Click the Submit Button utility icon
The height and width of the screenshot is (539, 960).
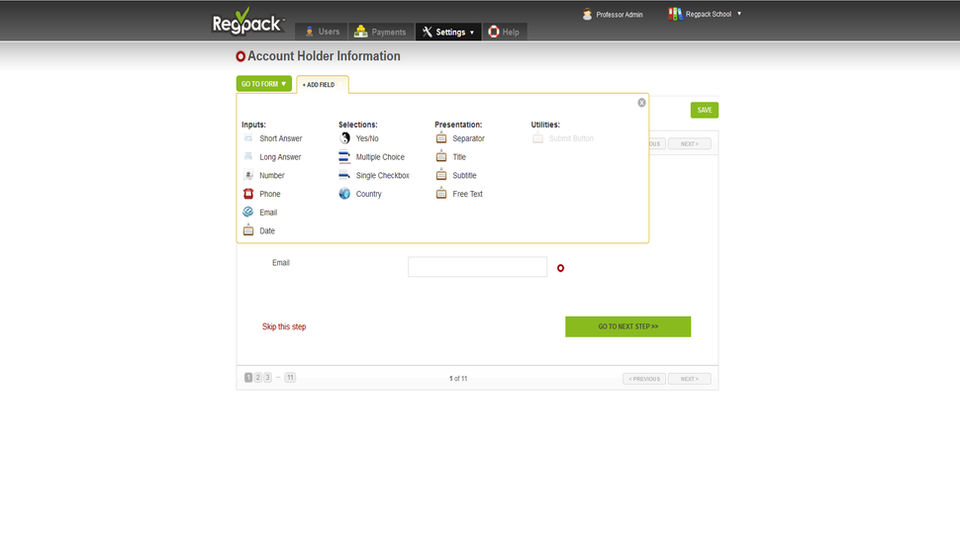(x=538, y=138)
